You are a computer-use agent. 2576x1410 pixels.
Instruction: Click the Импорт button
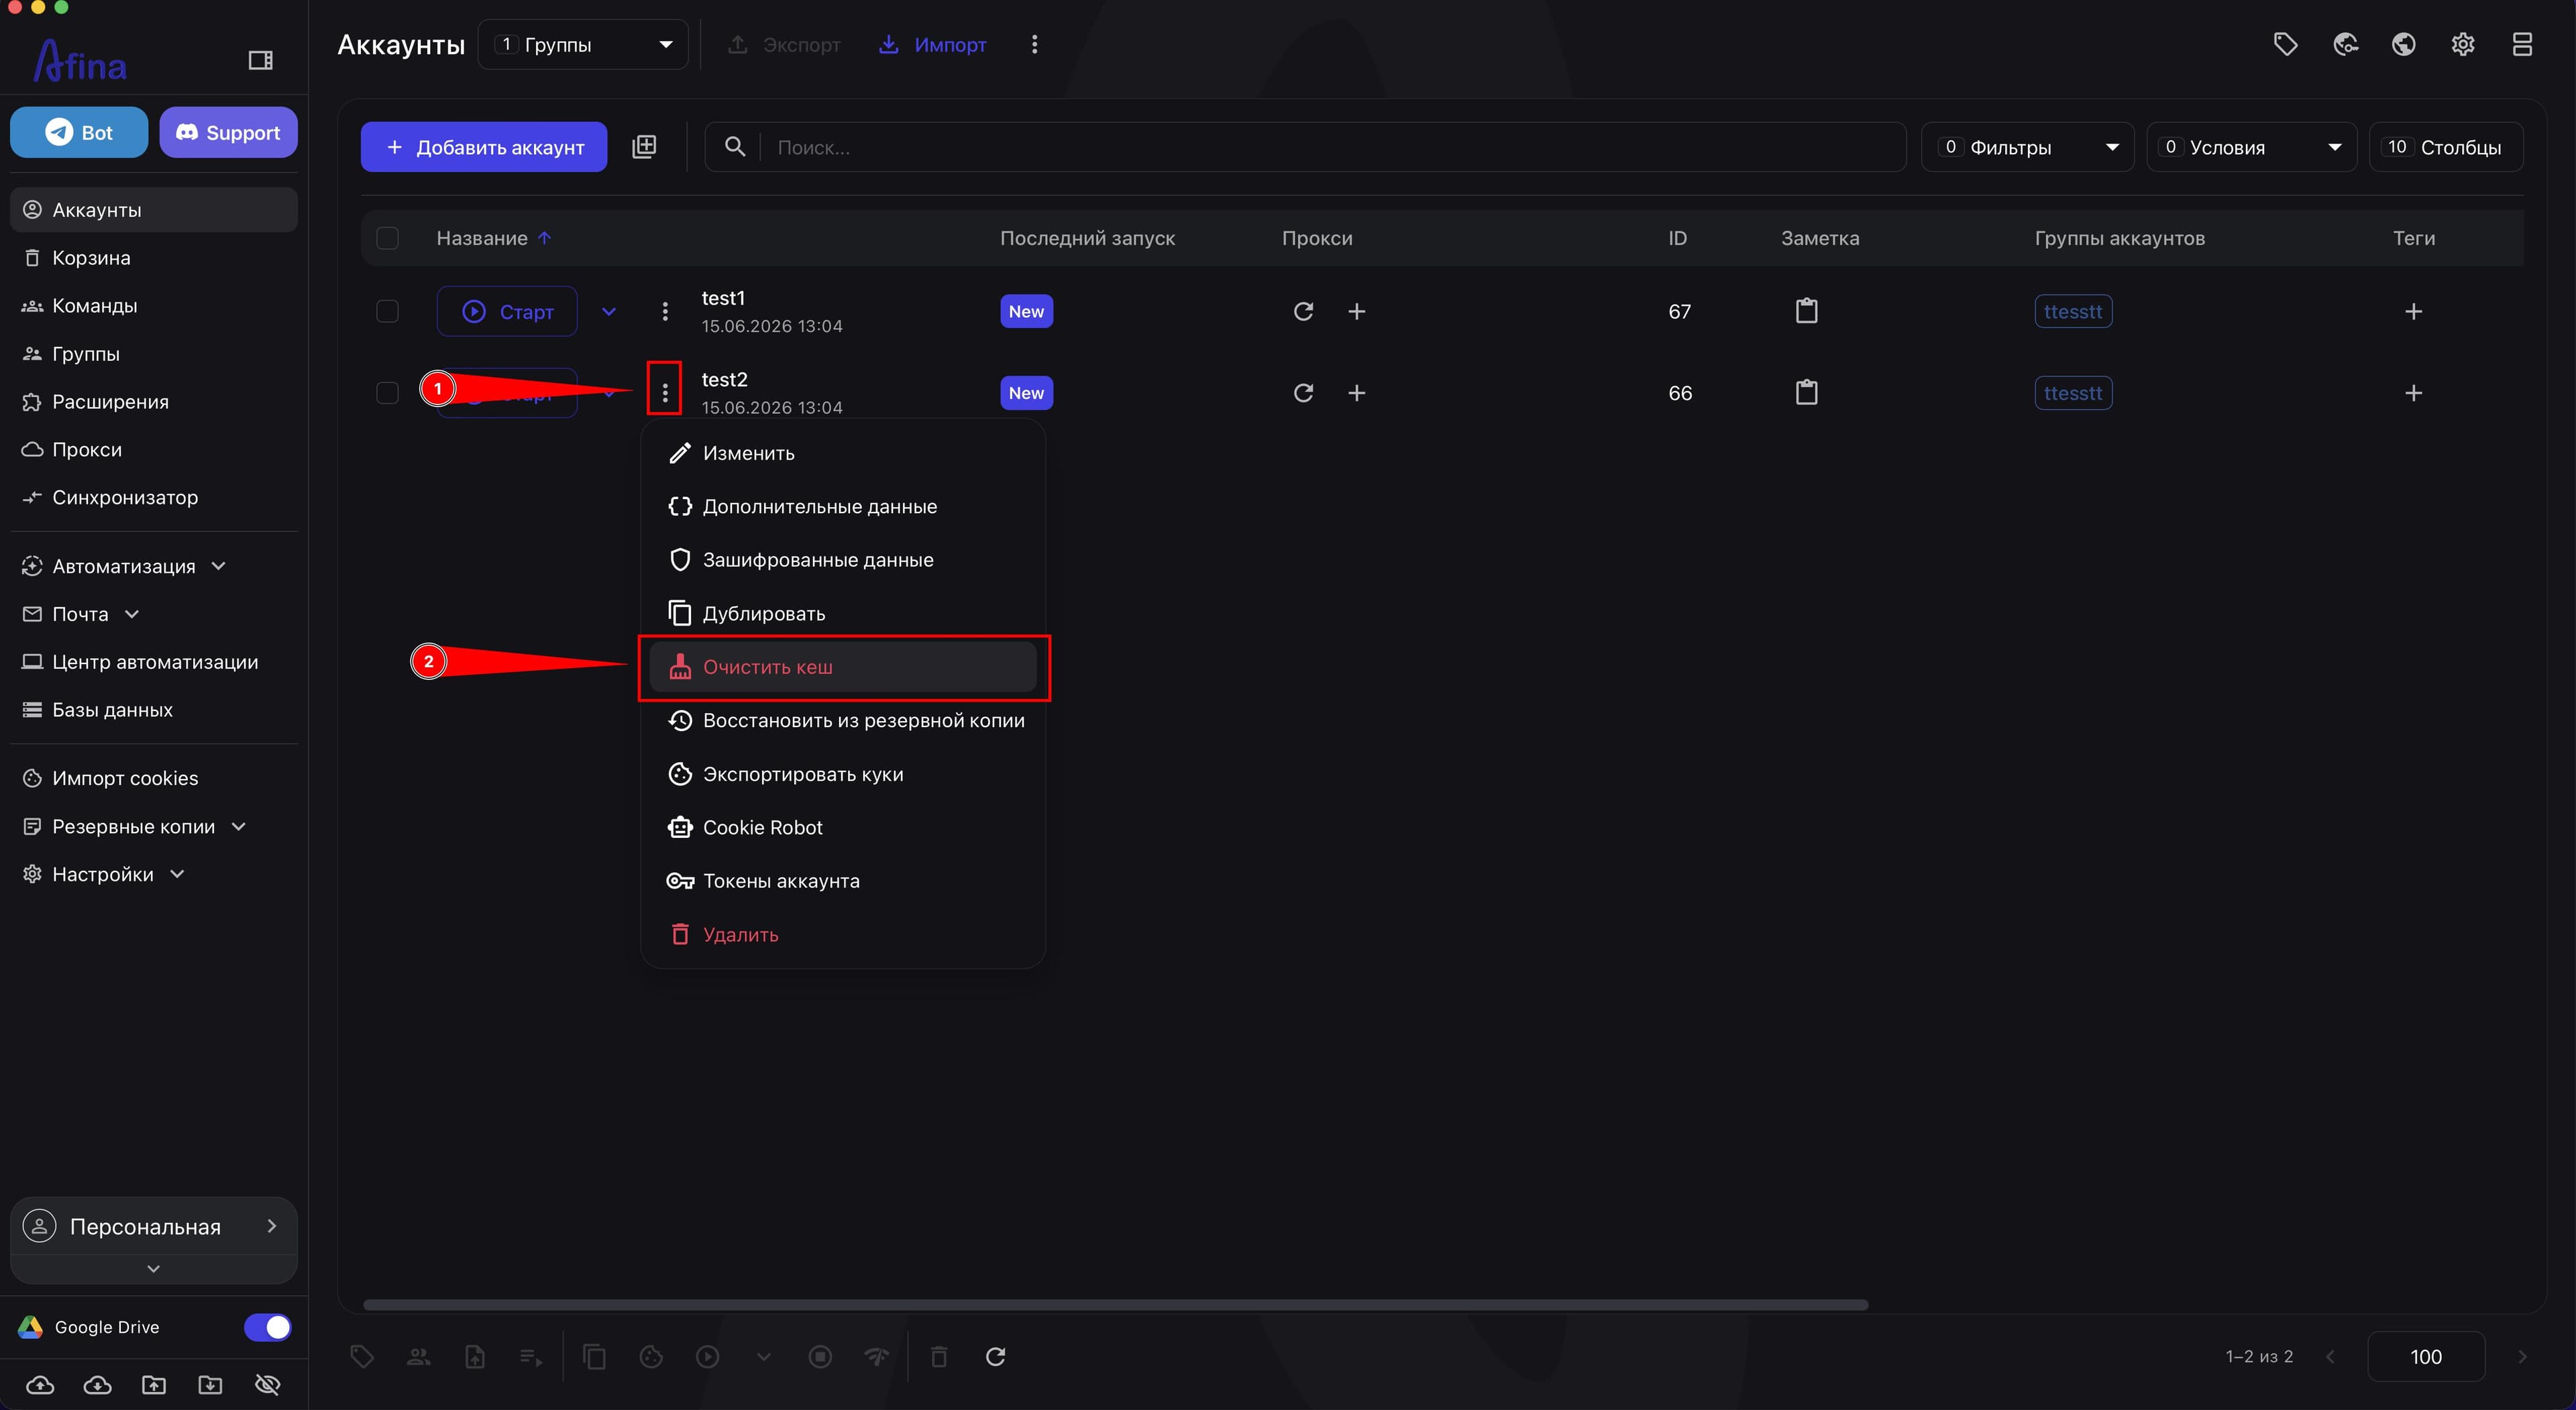932,44
